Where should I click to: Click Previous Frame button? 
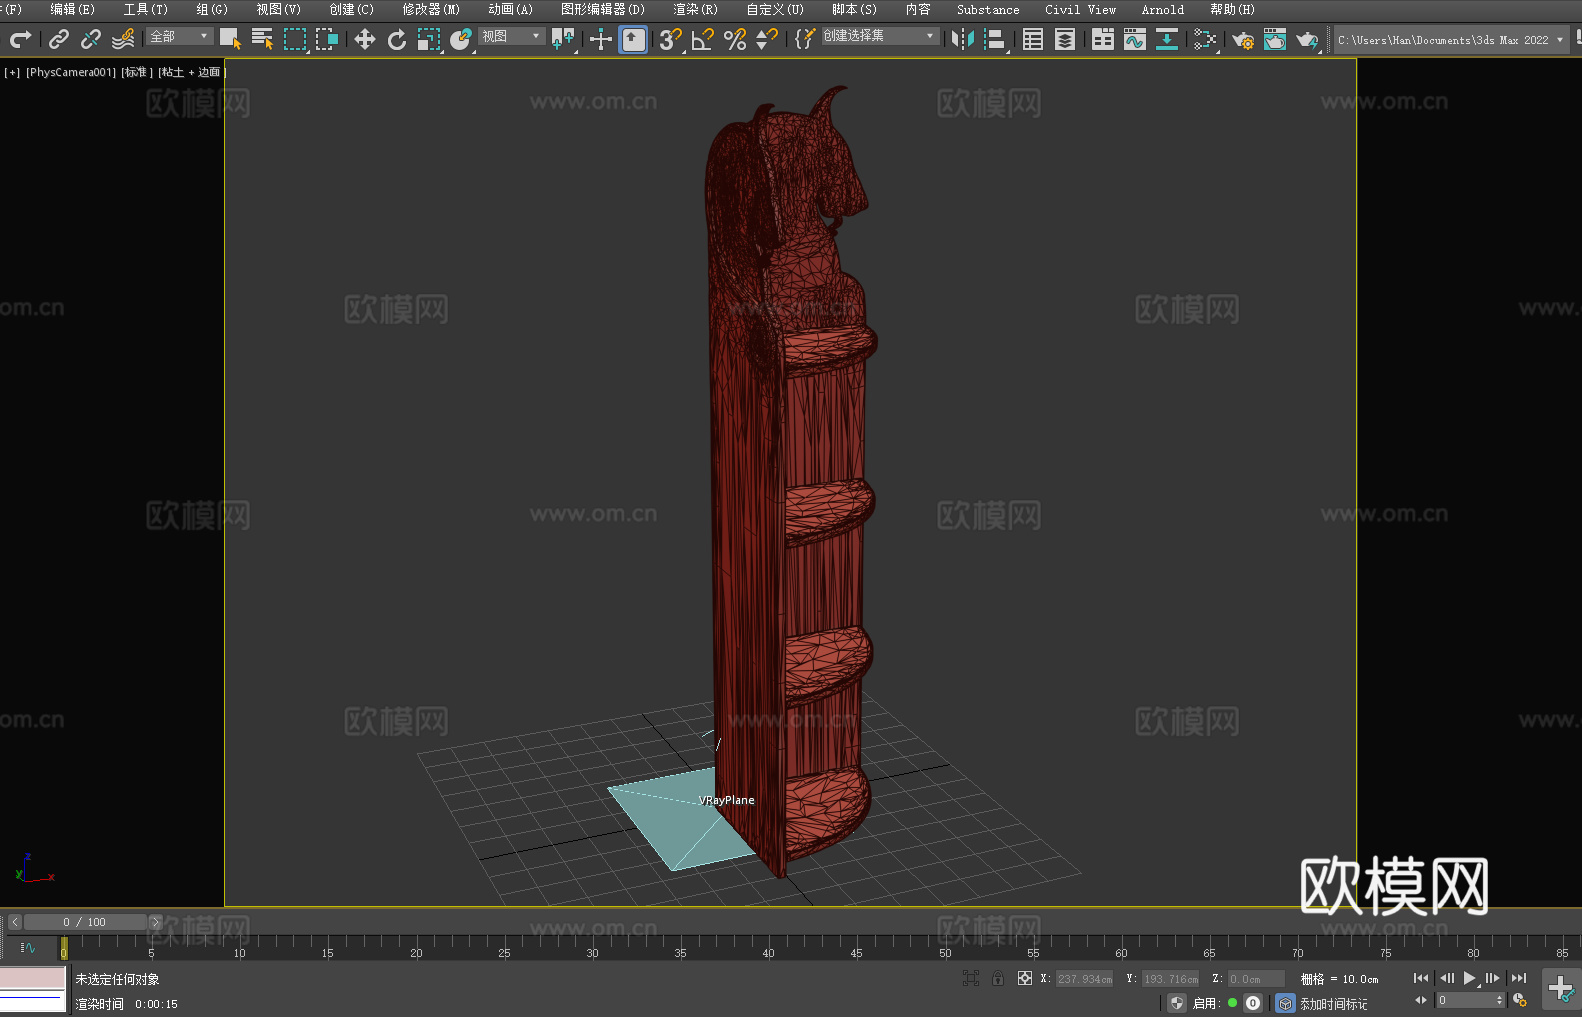tap(1446, 978)
